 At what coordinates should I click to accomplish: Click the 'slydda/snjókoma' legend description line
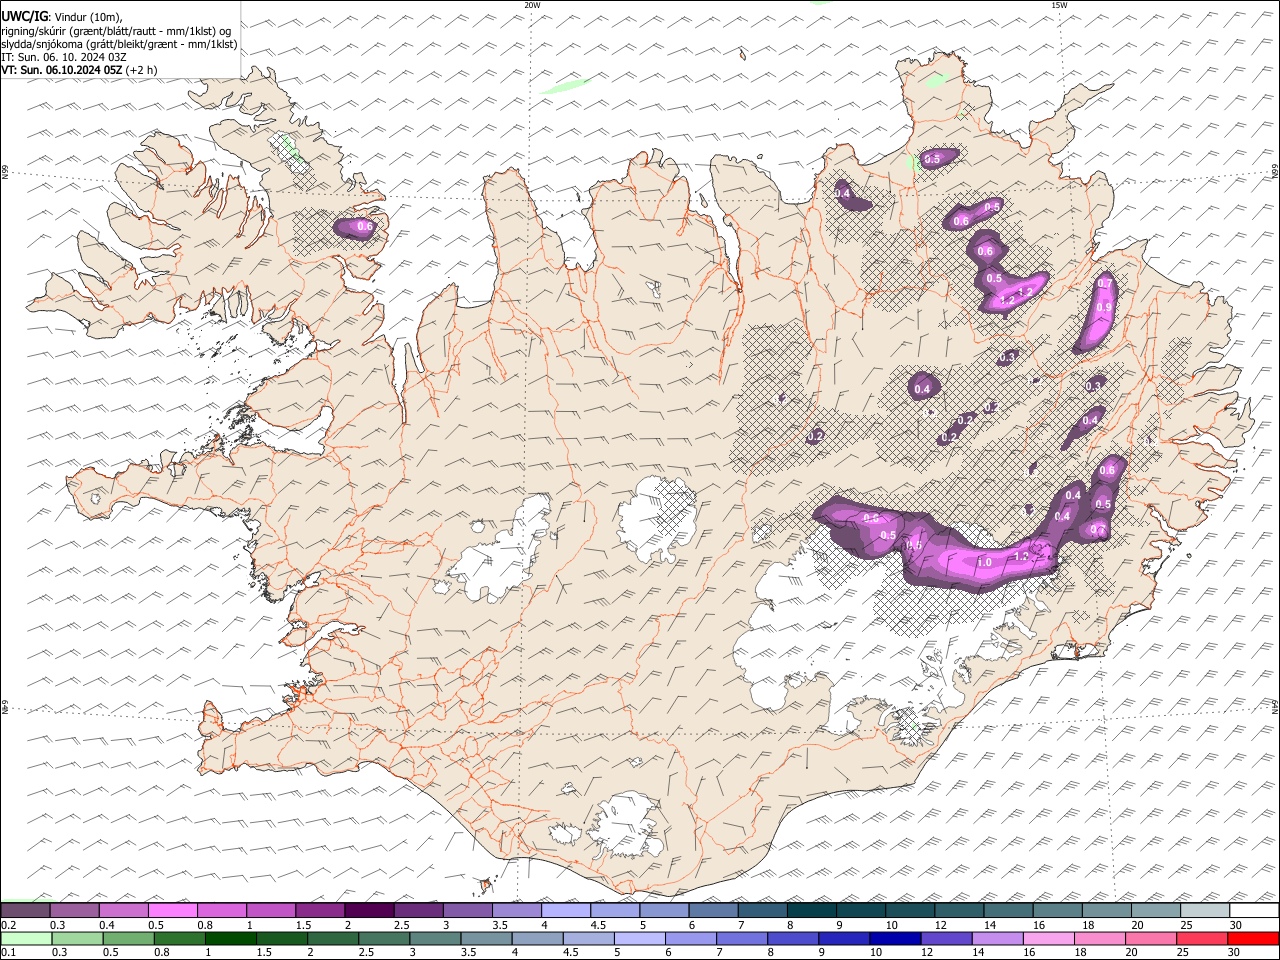pyautogui.click(x=119, y=43)
